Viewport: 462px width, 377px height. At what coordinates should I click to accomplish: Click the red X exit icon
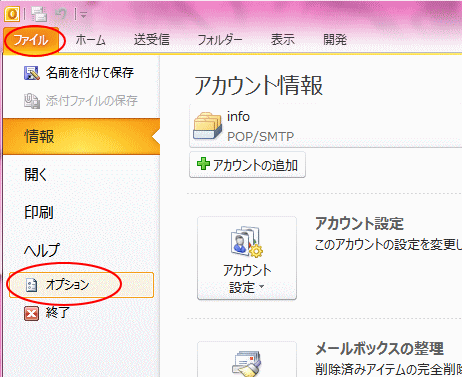[x=31, y=314]
